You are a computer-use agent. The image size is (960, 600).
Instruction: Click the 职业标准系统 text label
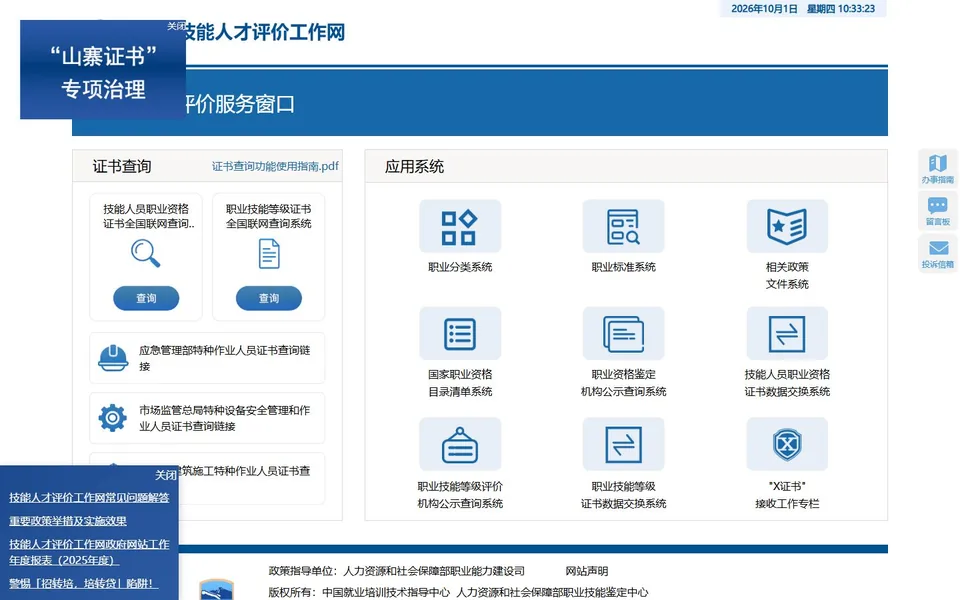623,267
